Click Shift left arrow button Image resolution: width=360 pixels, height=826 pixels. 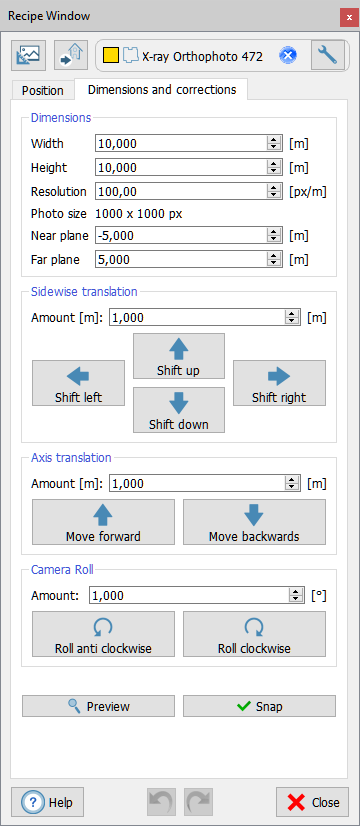[79, 383]
